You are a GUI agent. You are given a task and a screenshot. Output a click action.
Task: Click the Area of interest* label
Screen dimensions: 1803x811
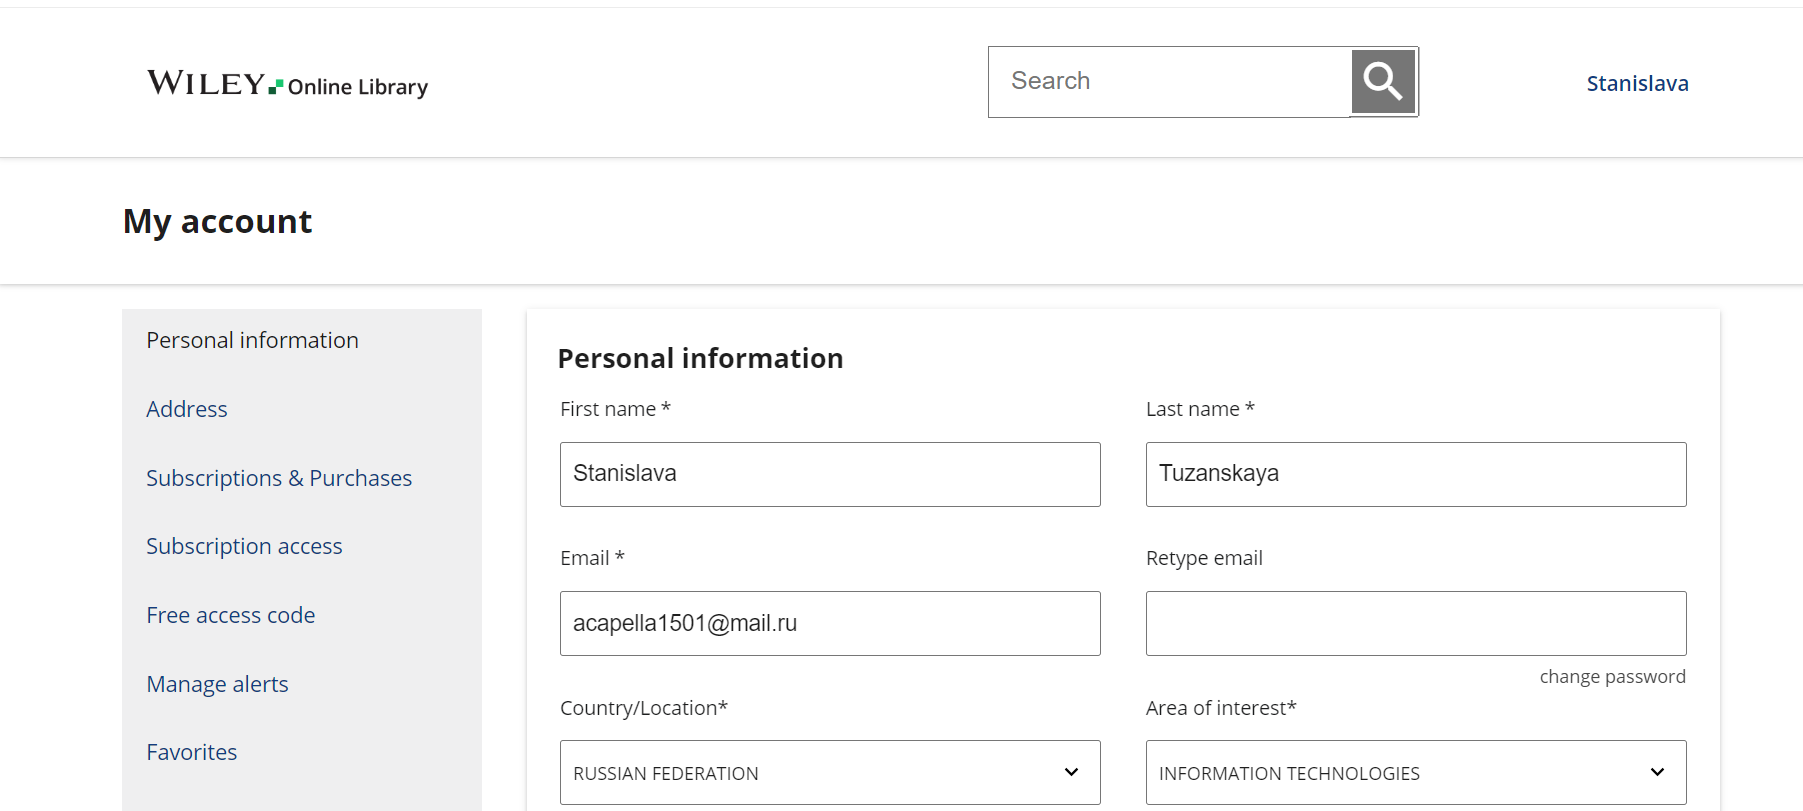[x=1221, y=708]
